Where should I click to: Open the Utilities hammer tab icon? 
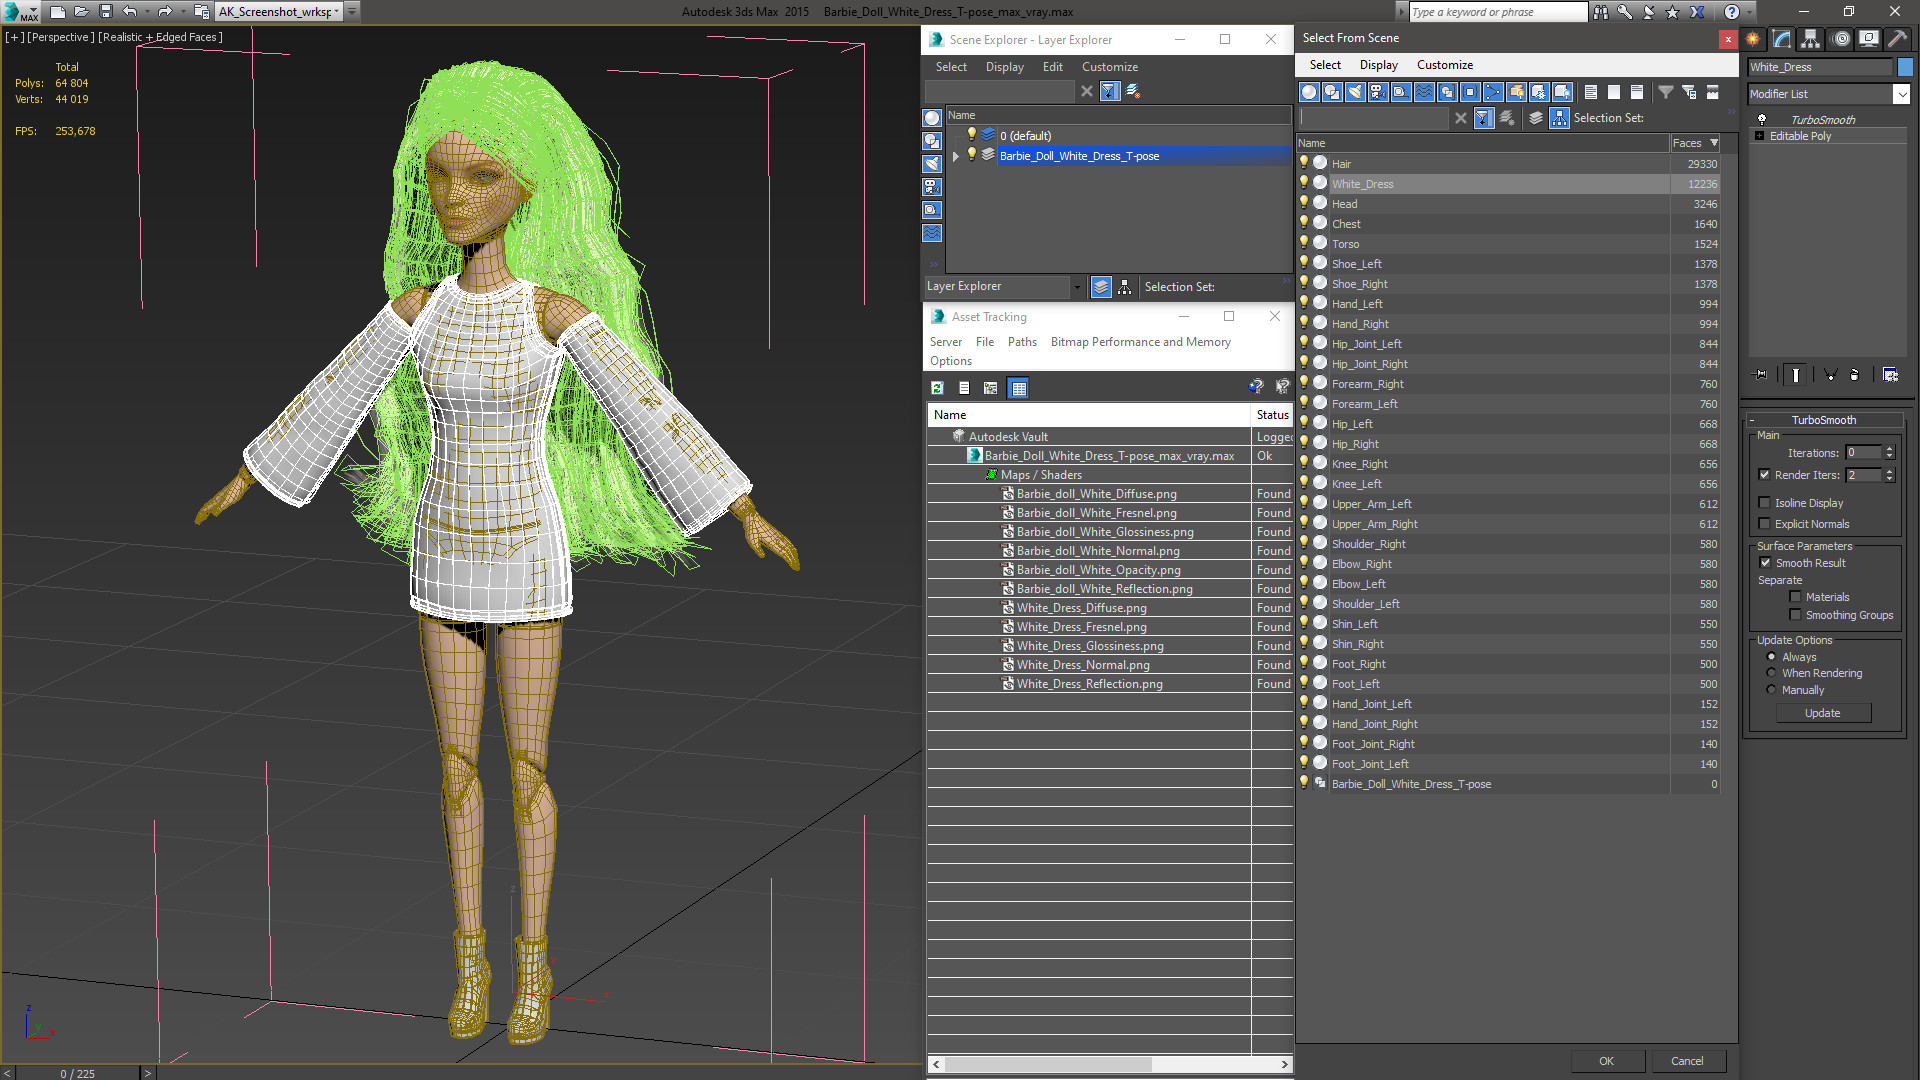(1897, 39)
